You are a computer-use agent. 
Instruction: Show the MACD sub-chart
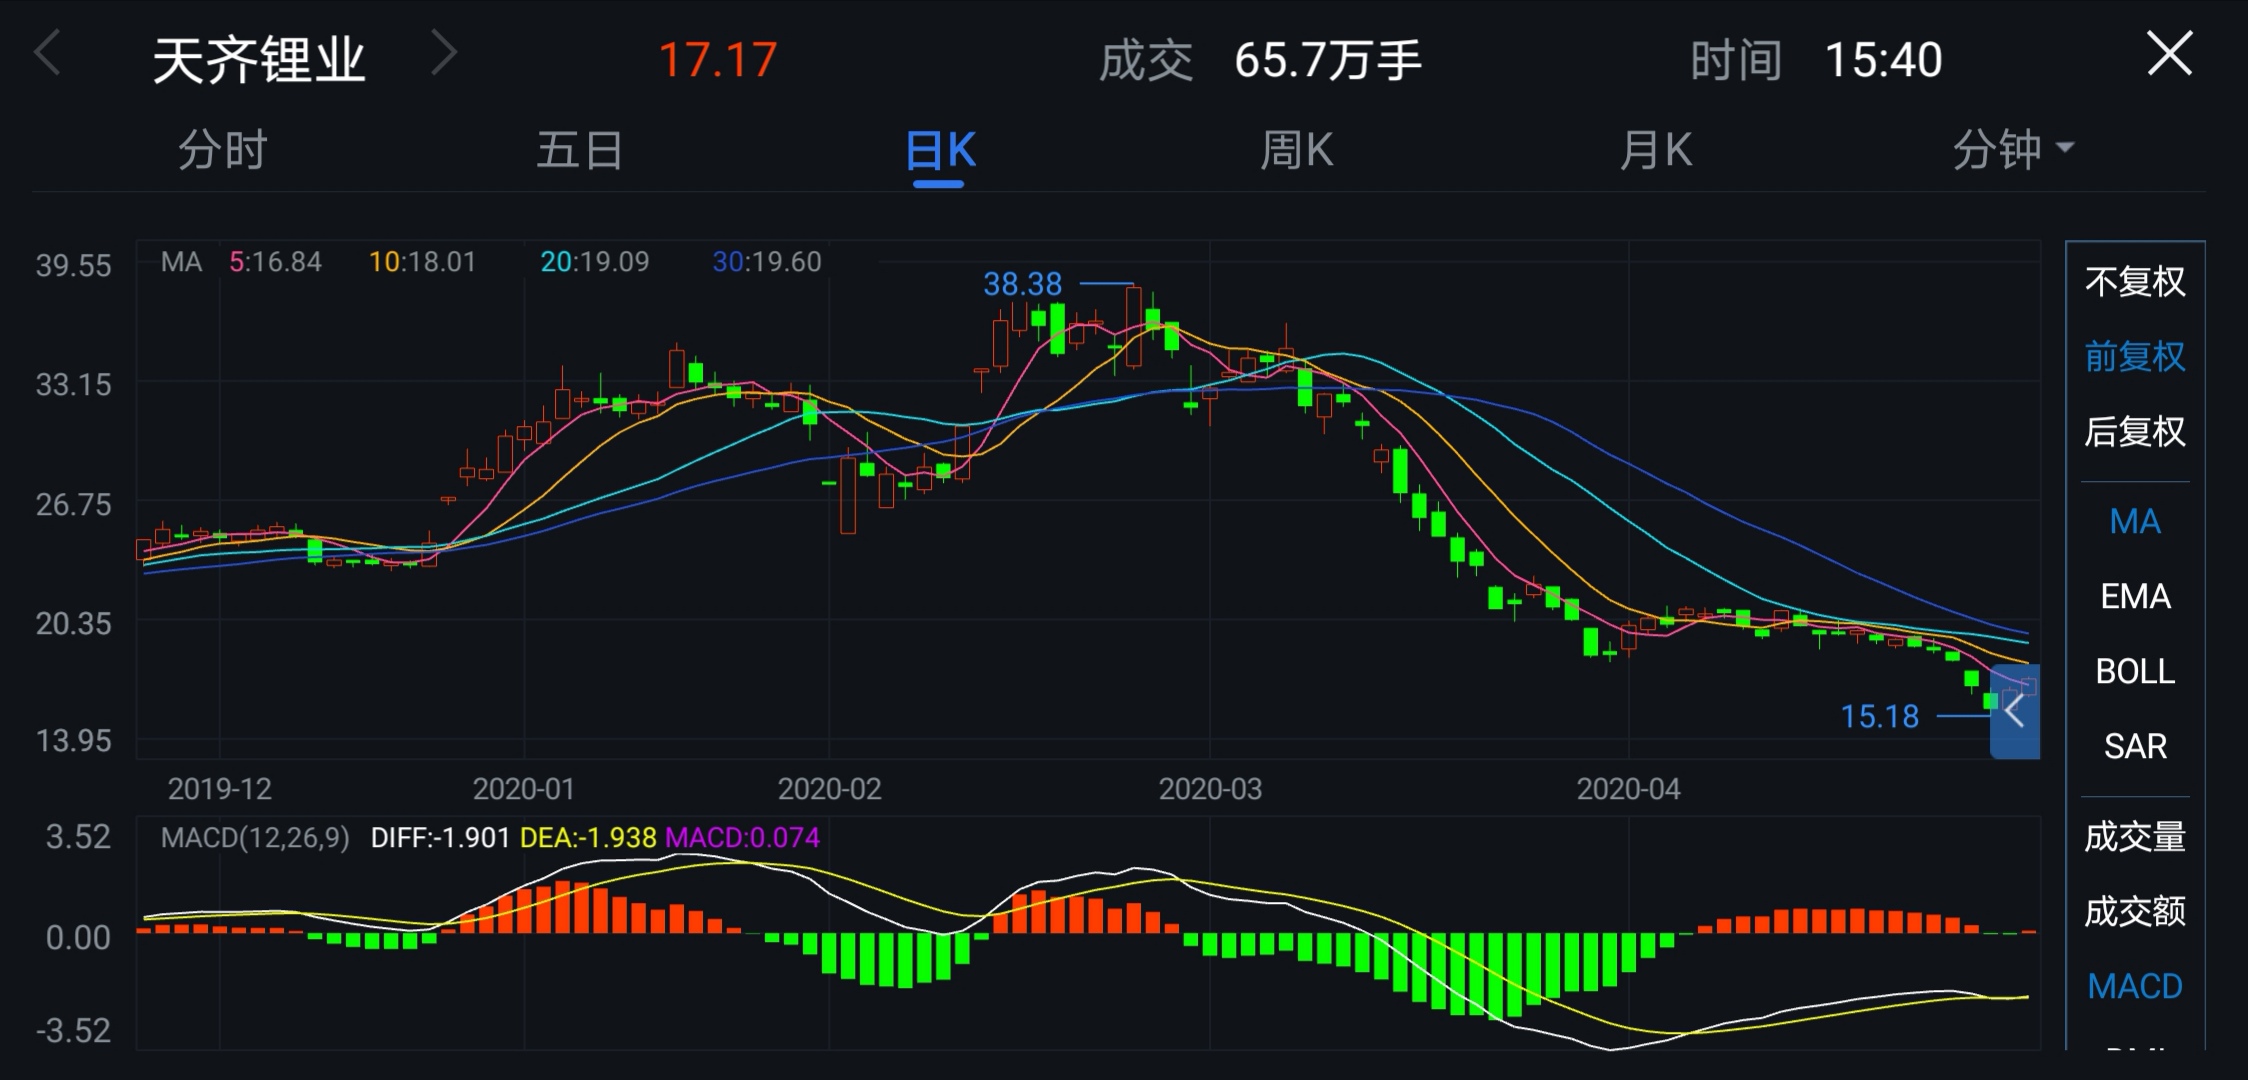(2135, 986)
